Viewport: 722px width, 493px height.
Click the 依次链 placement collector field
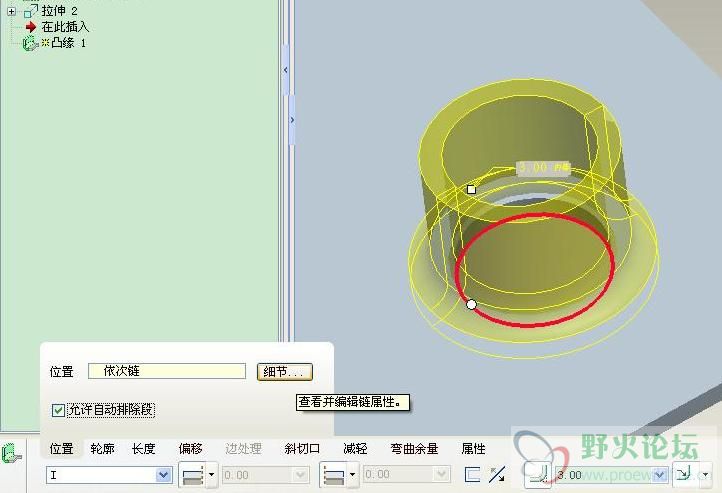(167, 371)
